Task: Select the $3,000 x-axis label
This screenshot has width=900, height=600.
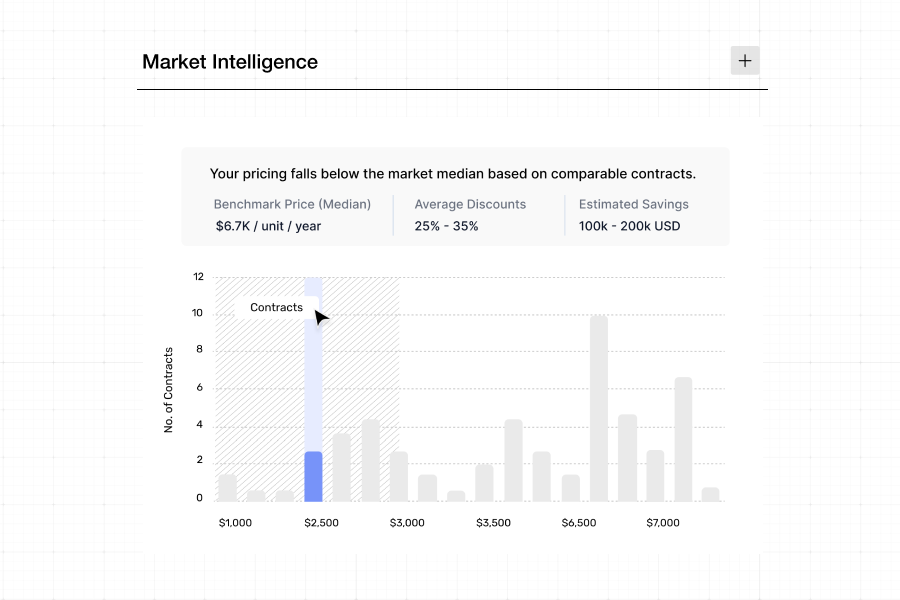Action: click(407, 523)
